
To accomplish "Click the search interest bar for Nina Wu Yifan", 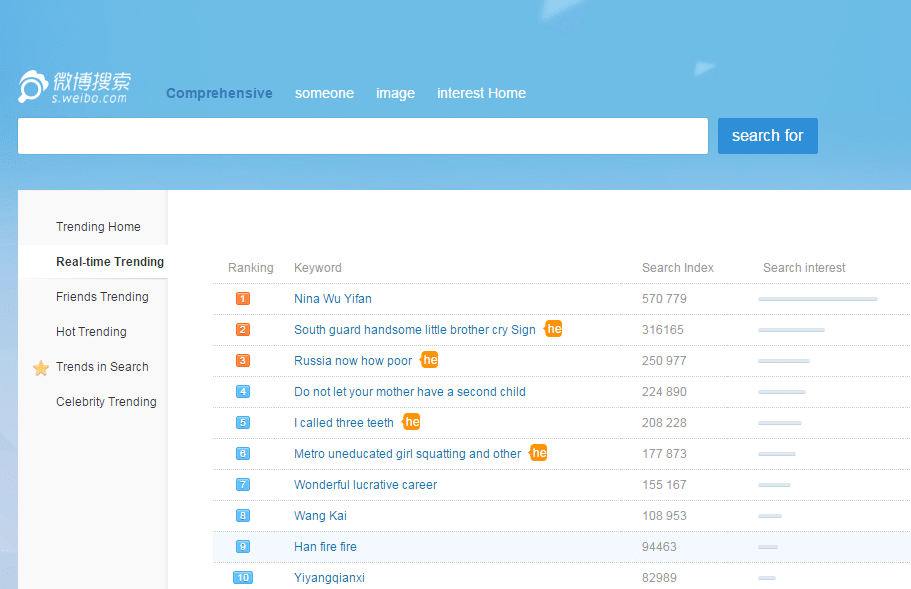I will [817, 299].
